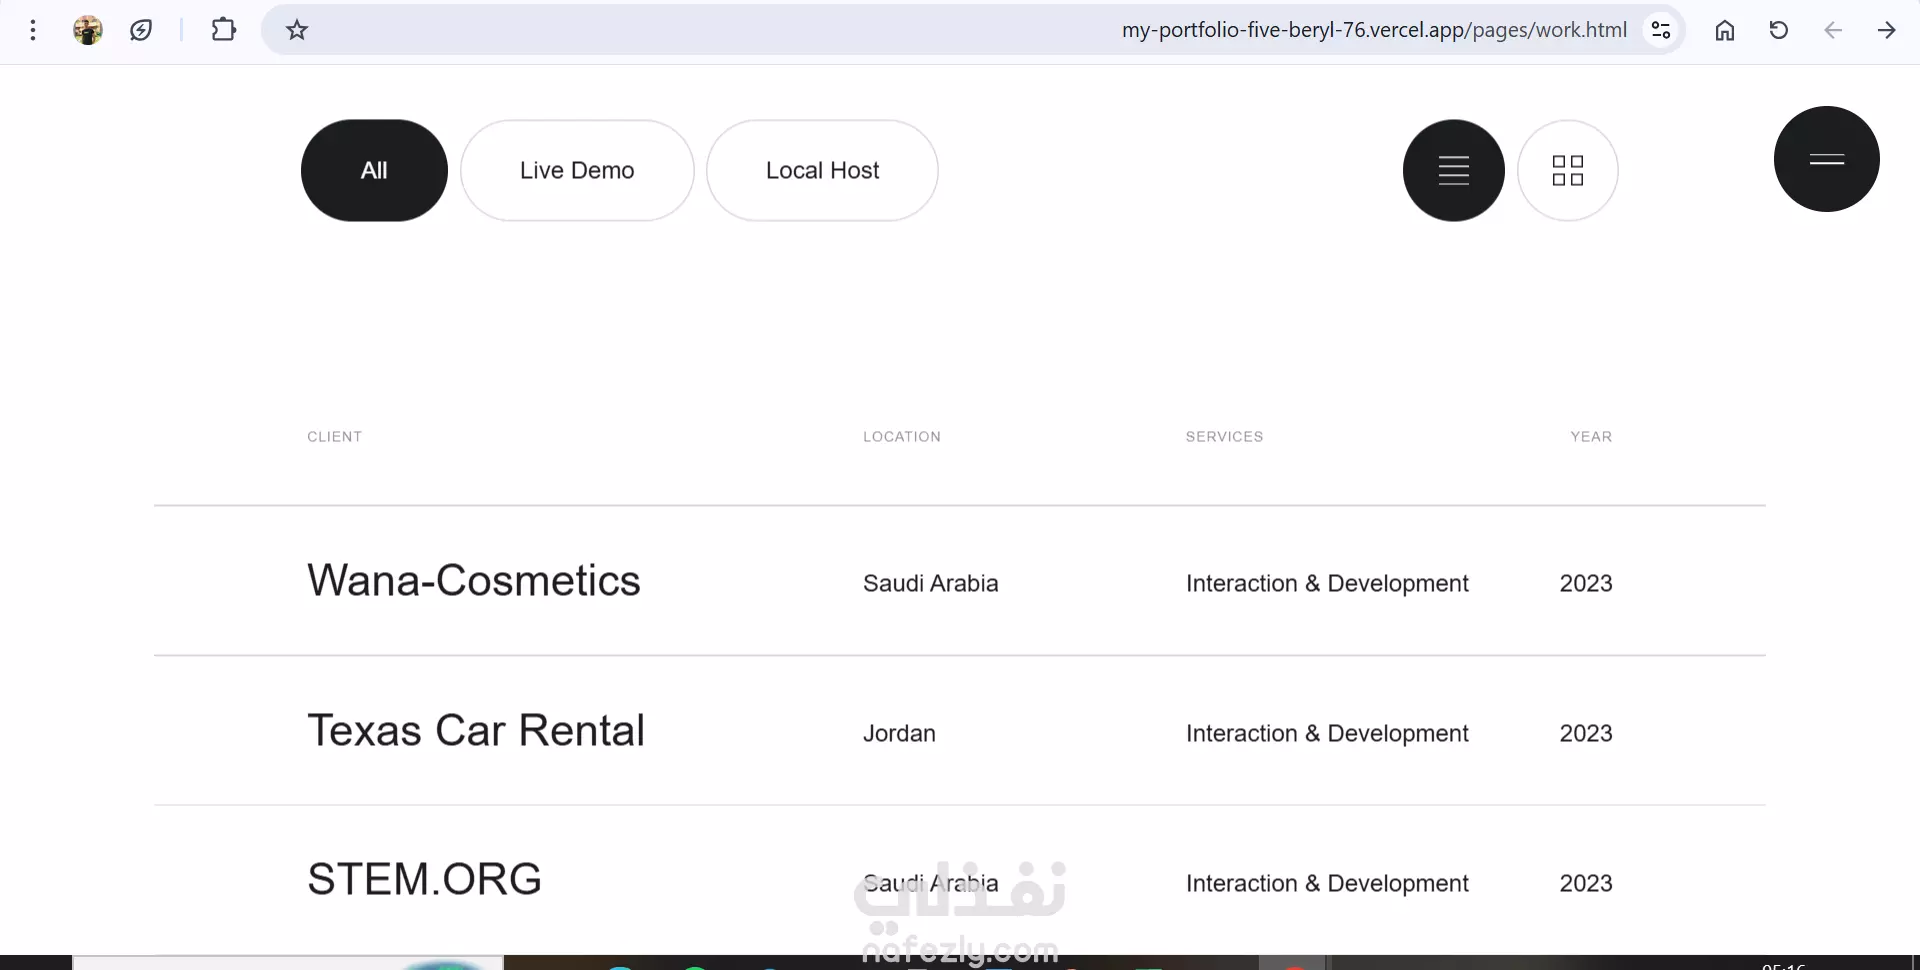Click the CLIENT column header
Screen dimensions: 1920x970
tap(335, 437)
